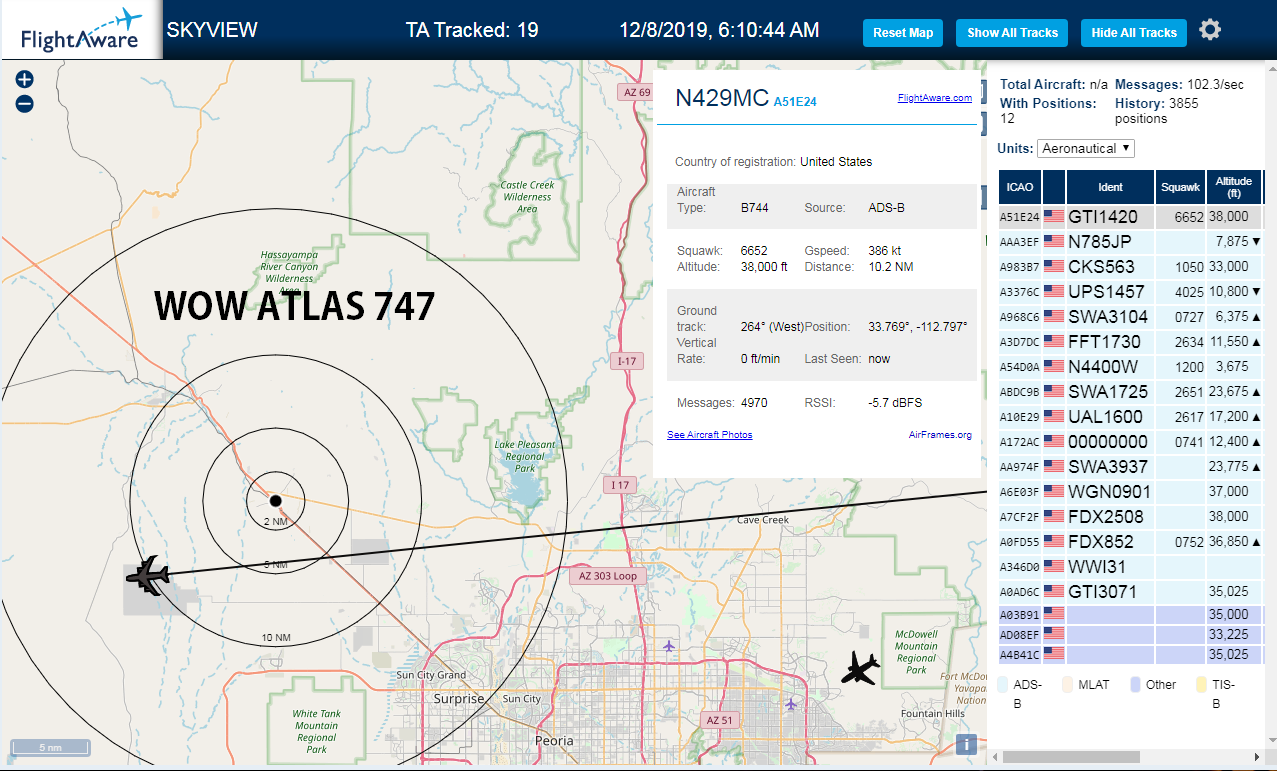Click the Lake Pleasant Regional Park map label
This screenshot has height=771, width=1277.
tap(525, 457)
